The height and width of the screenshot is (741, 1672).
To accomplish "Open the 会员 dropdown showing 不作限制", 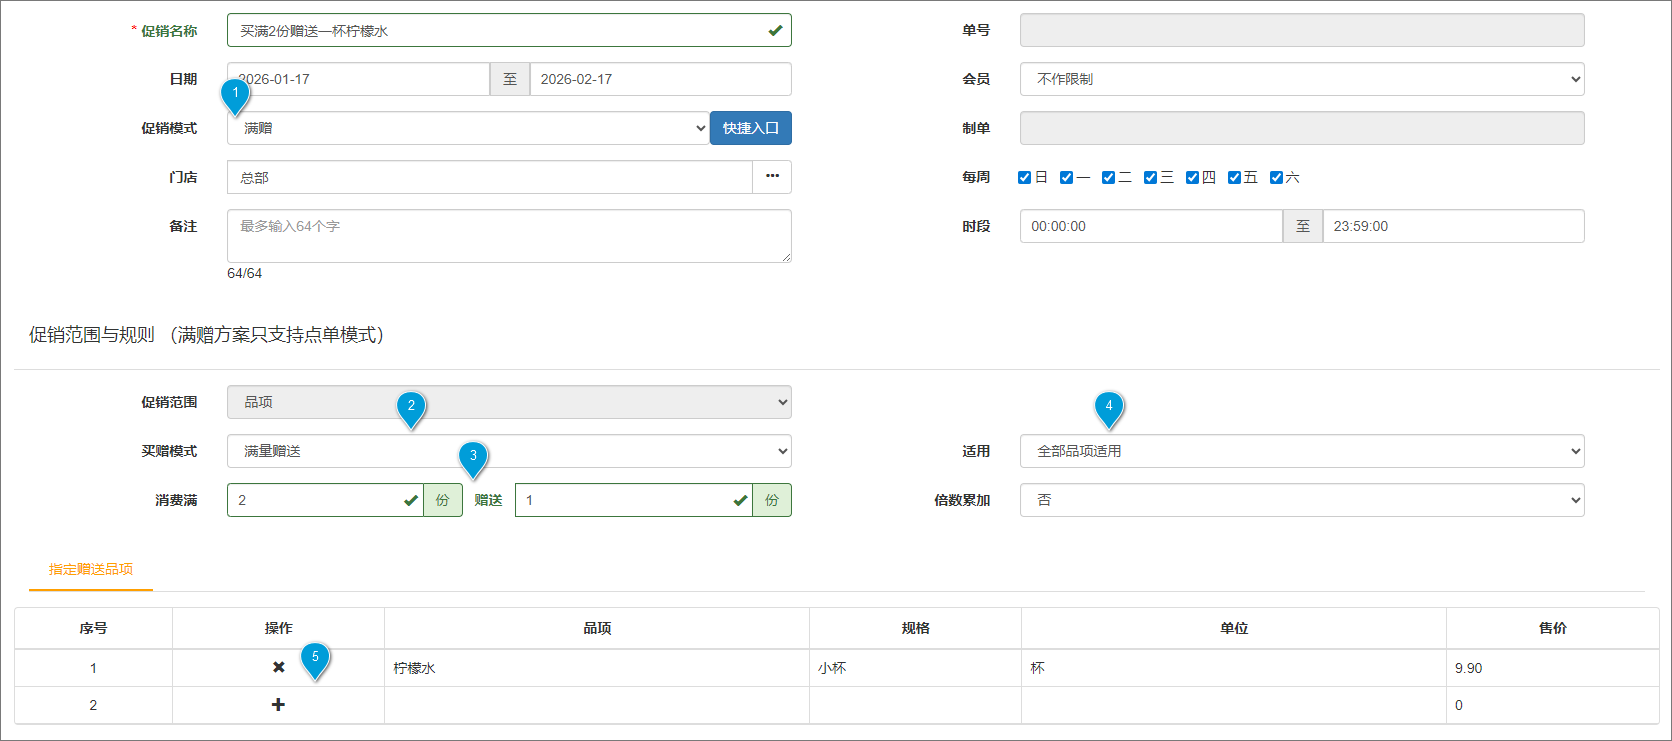I will click(1301, 79).
